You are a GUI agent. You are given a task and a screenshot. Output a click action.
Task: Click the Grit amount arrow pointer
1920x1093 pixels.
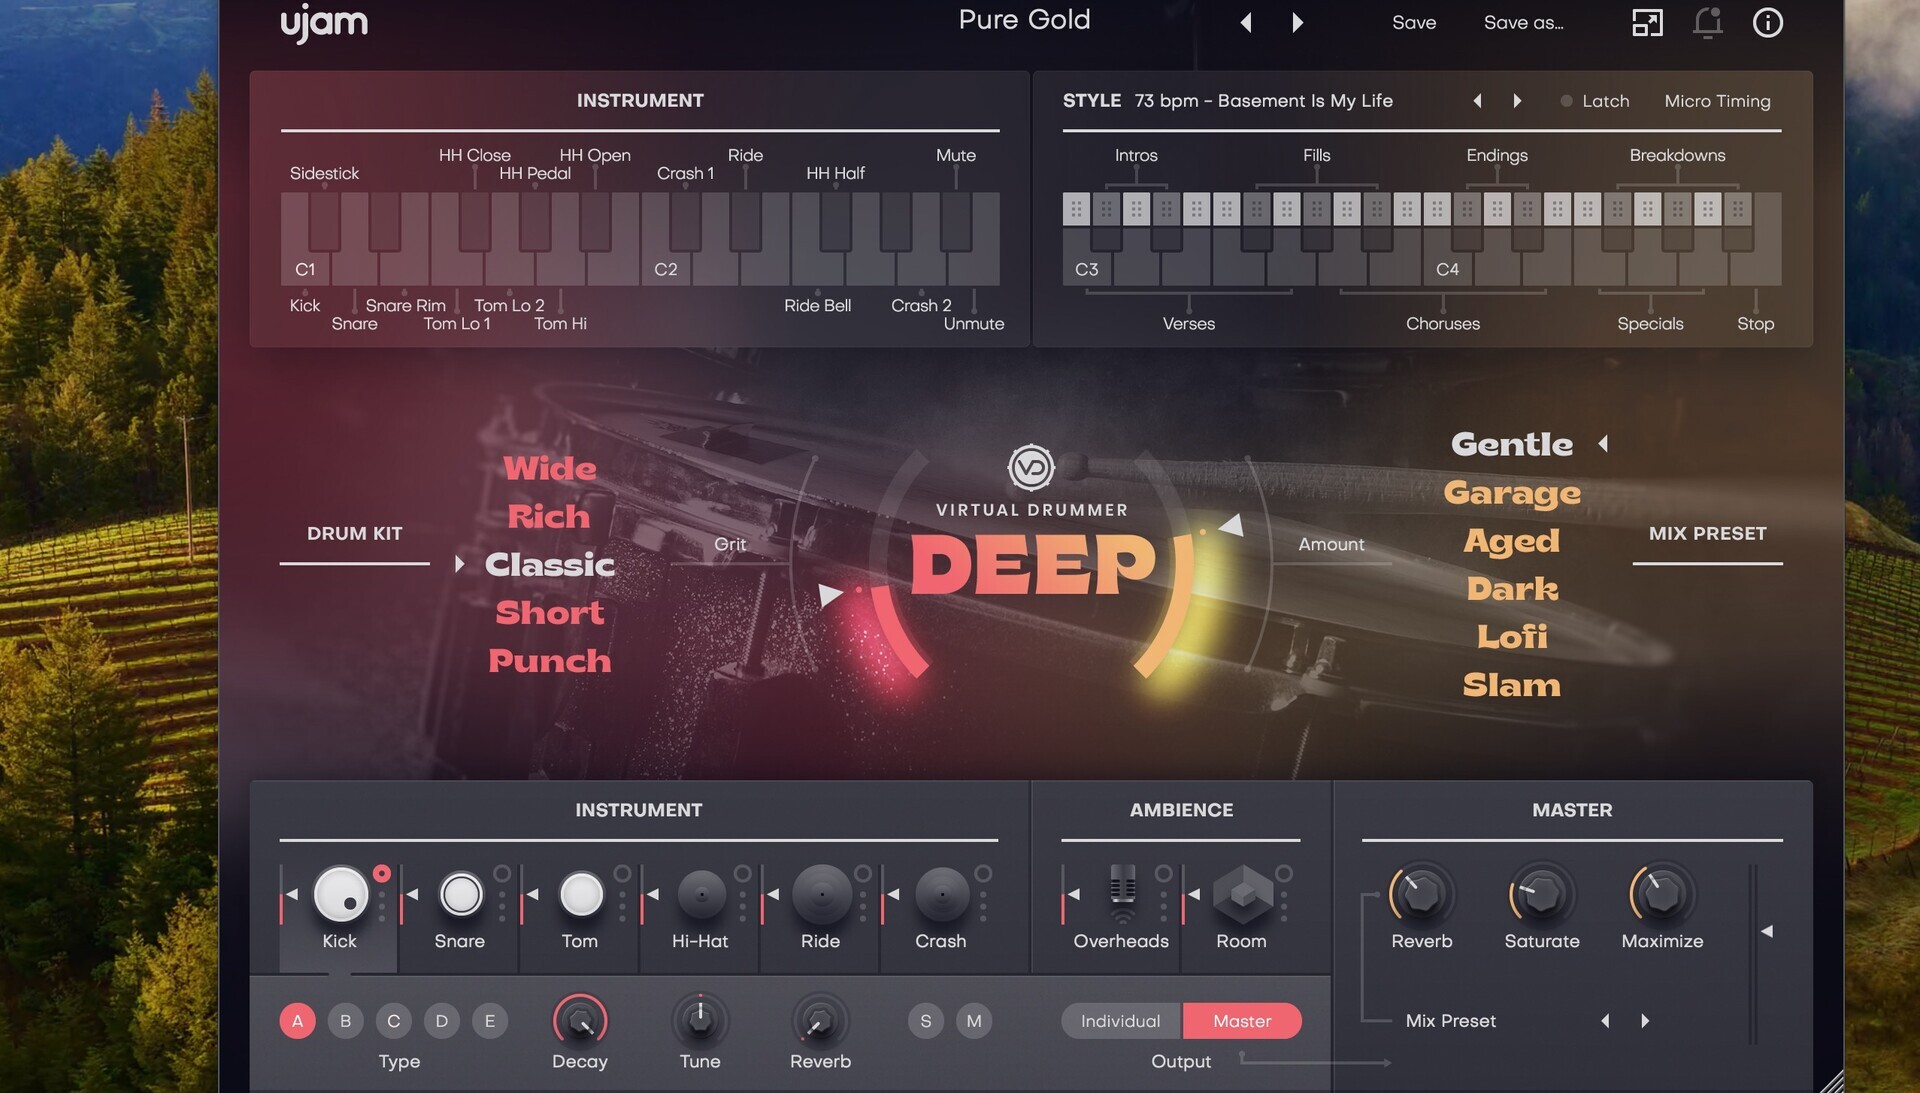pyautogui.click(x=830, y=596)
